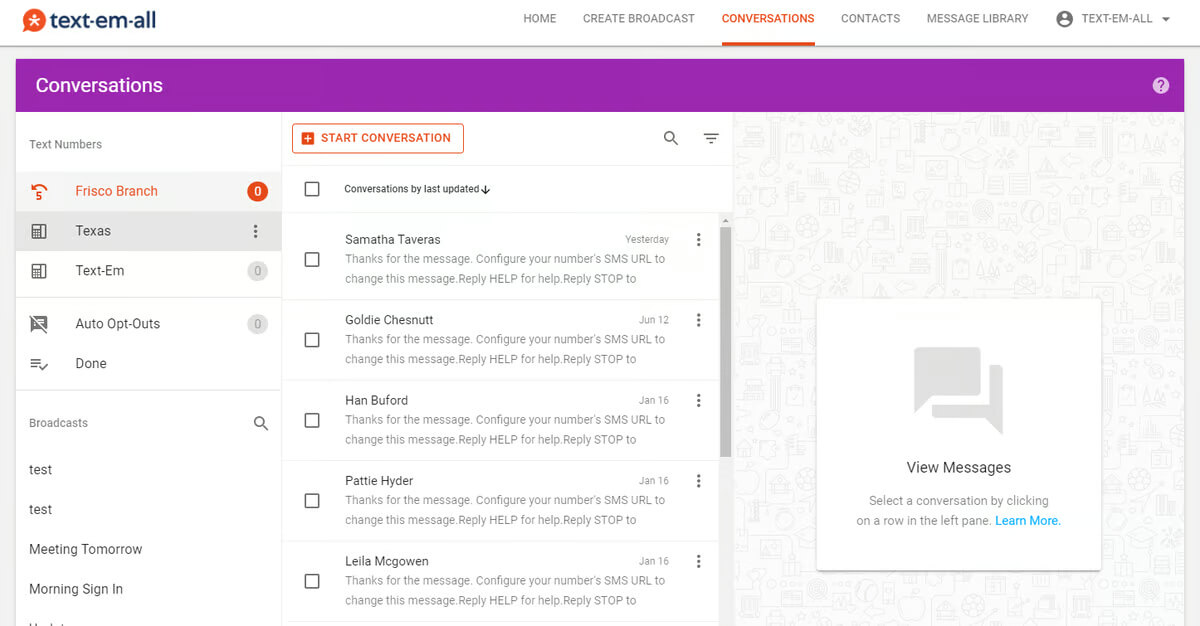Click the START CONVERSATION button
Image resolution: width=1200 pixels, height=626 pixels.
pos(378,138)
